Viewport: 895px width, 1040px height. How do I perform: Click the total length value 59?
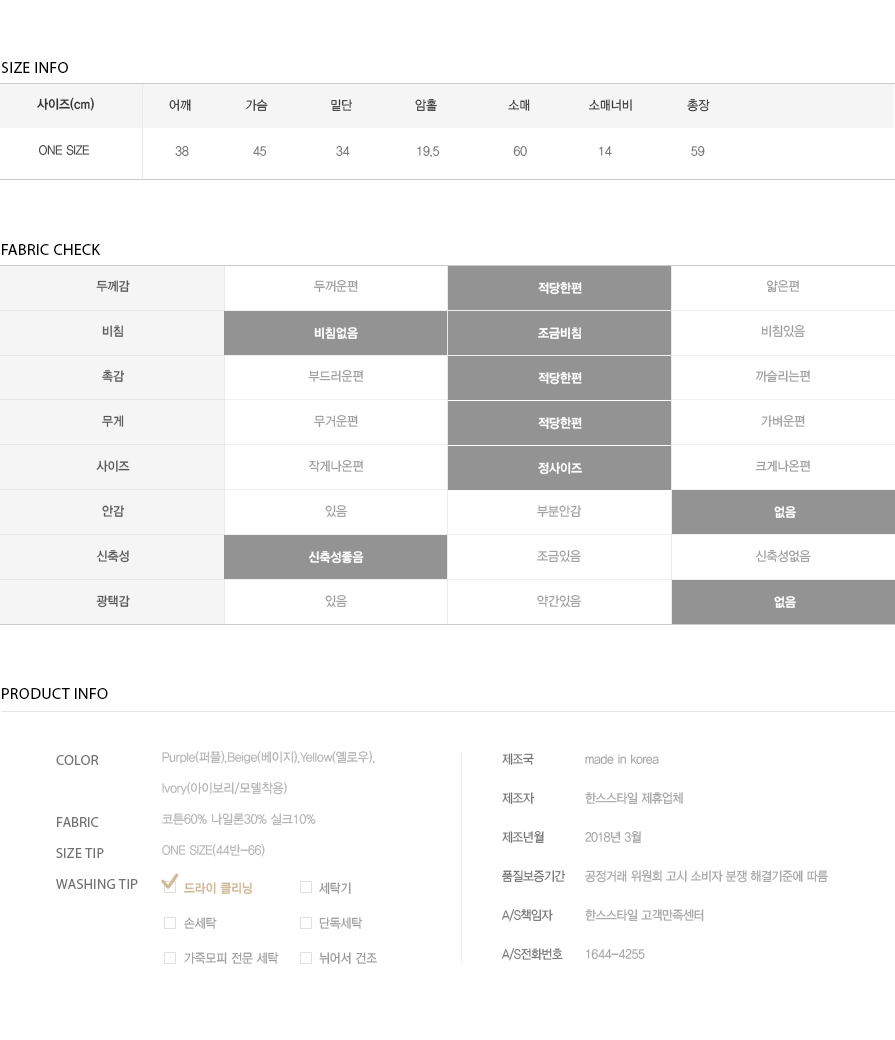[x=697, y=151]
